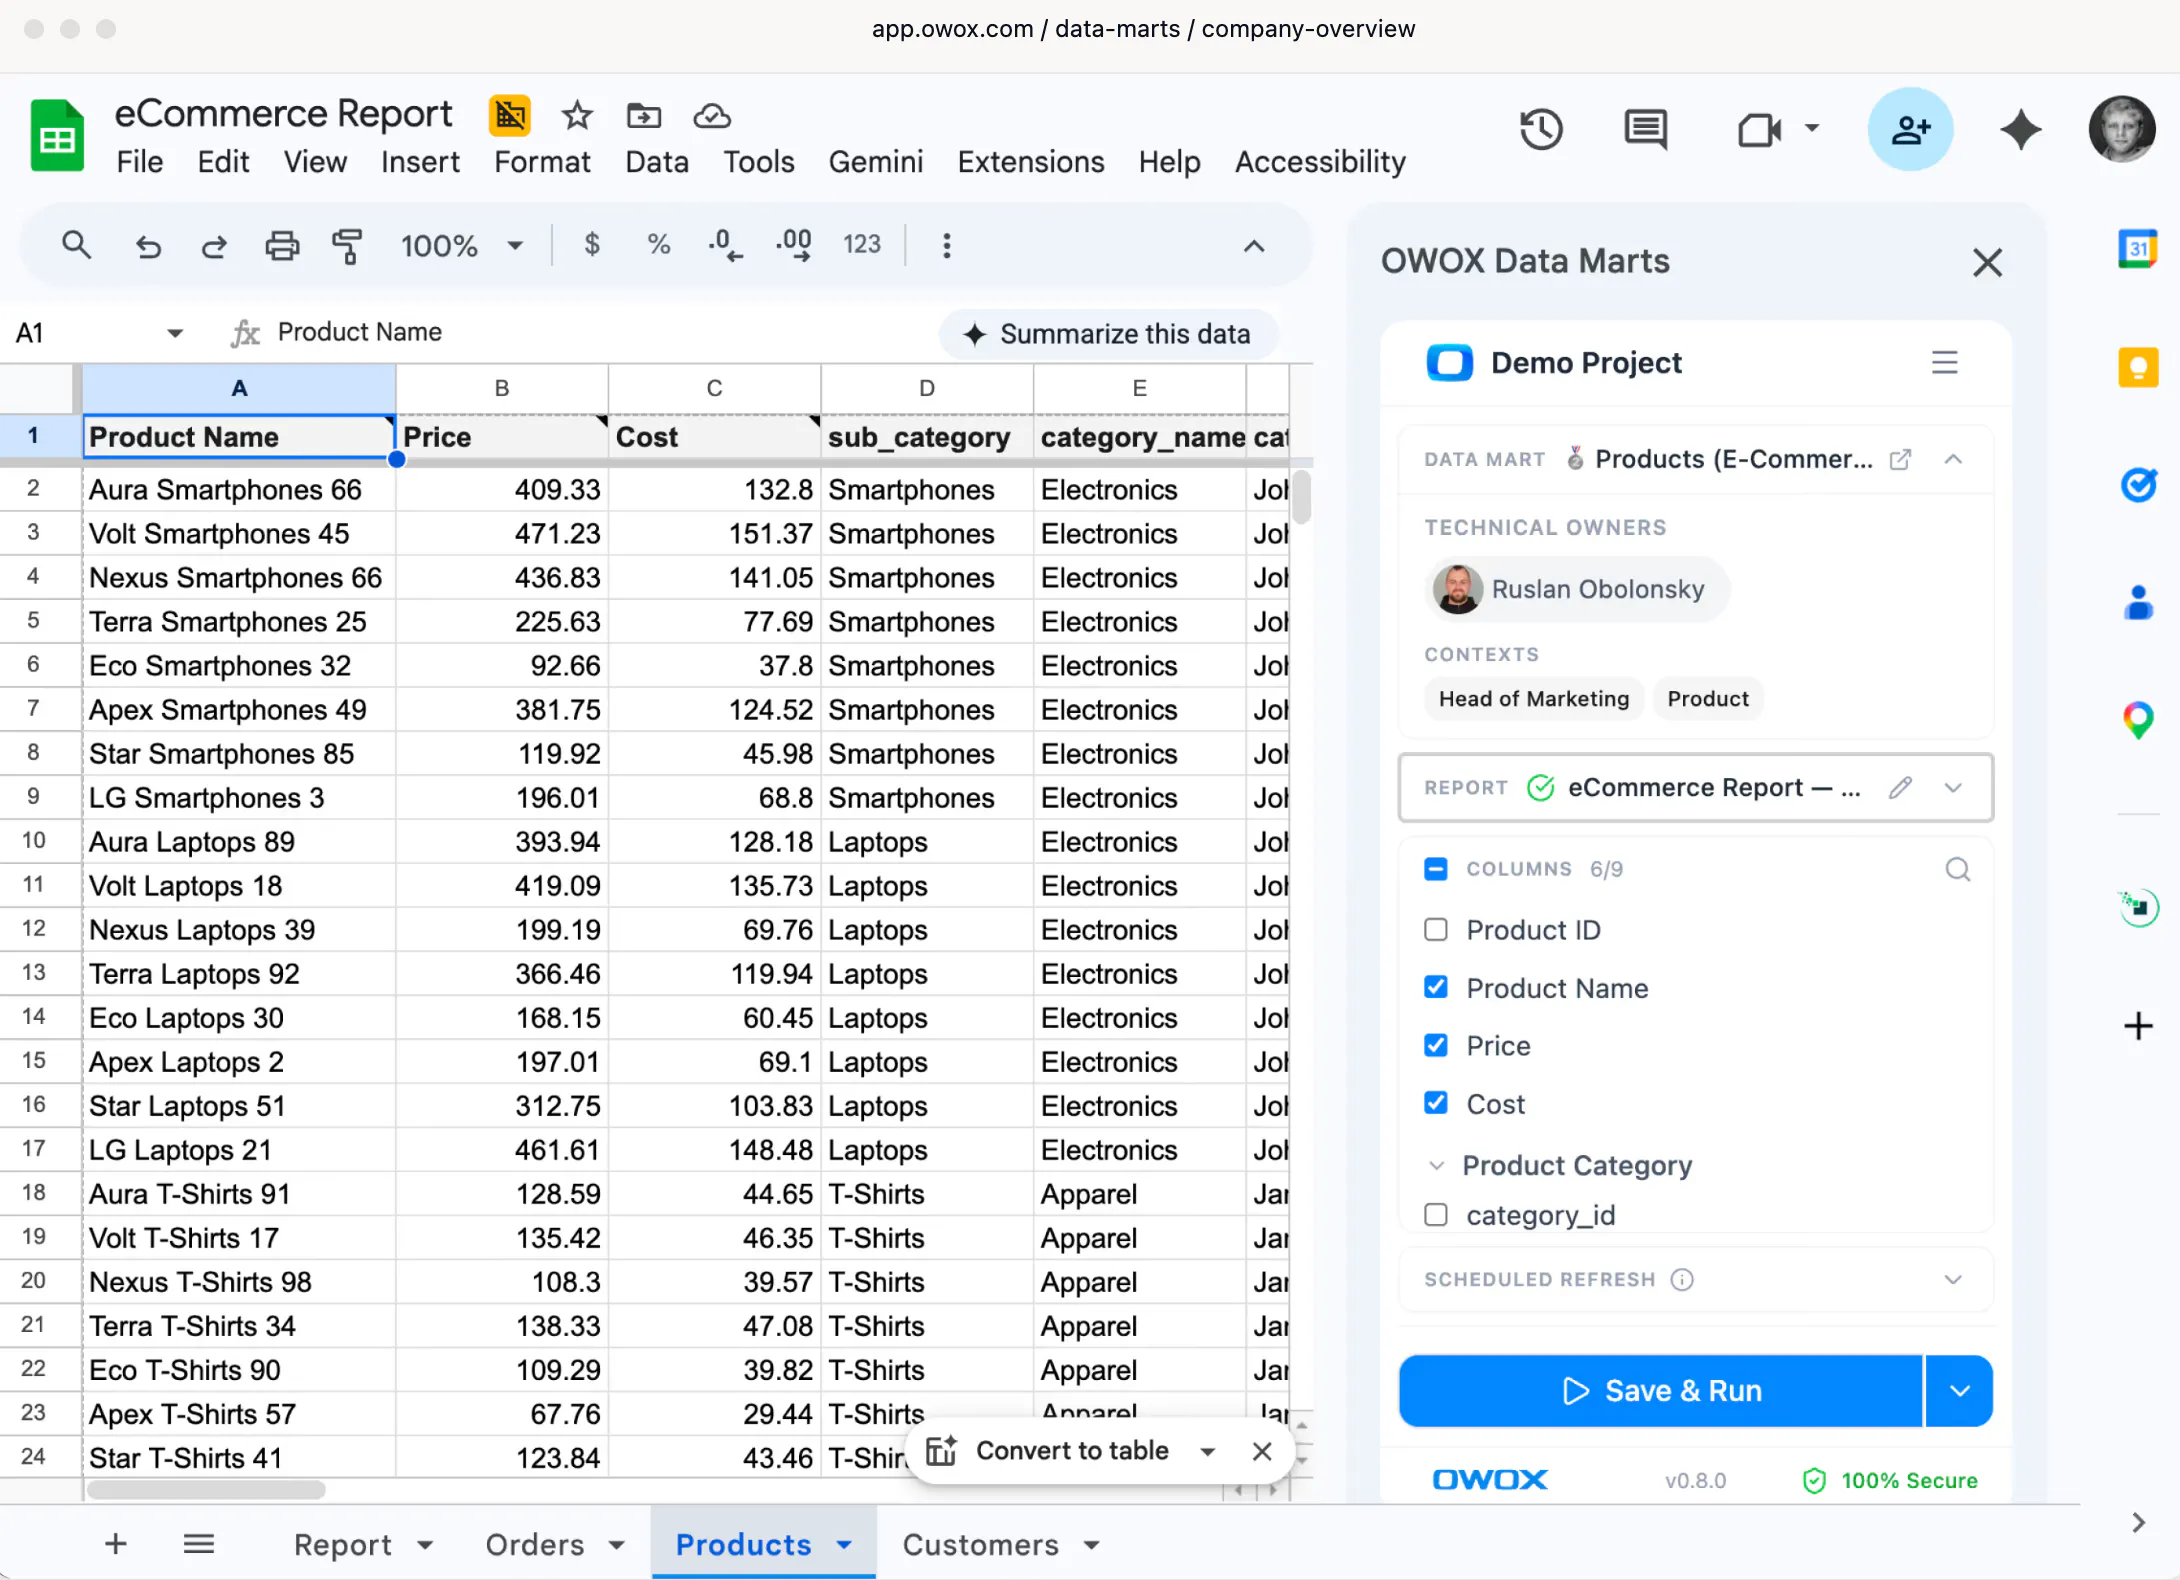Image resolution: width=2180 pixels, height=1580 pixels.
Task: Uncheck the Price column checkbox
Action: coord(1436,1046)
